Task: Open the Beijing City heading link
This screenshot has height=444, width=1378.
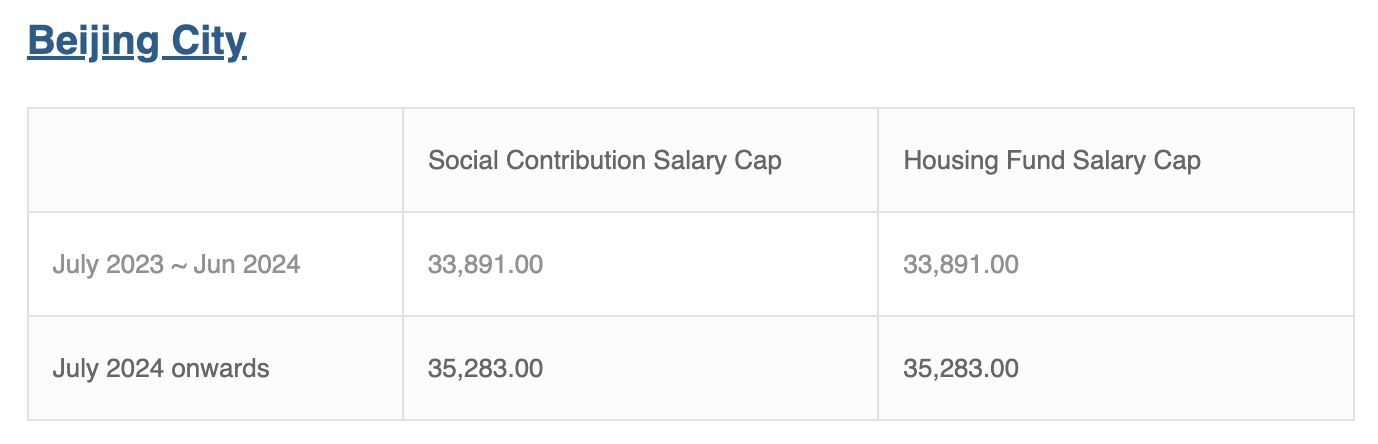Action: coord(136,42)
